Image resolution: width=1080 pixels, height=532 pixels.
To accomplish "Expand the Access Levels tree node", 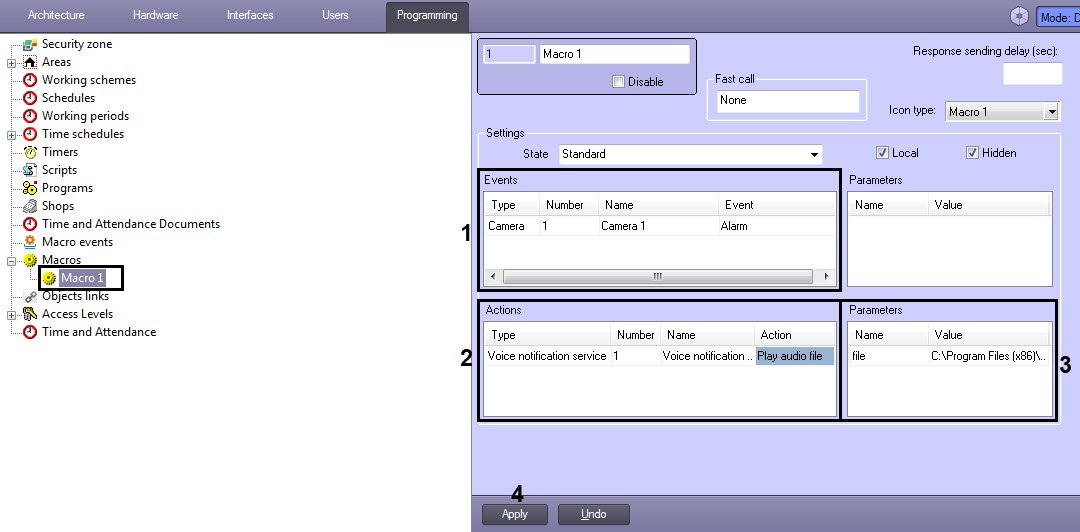I will [x=11, y=314].
